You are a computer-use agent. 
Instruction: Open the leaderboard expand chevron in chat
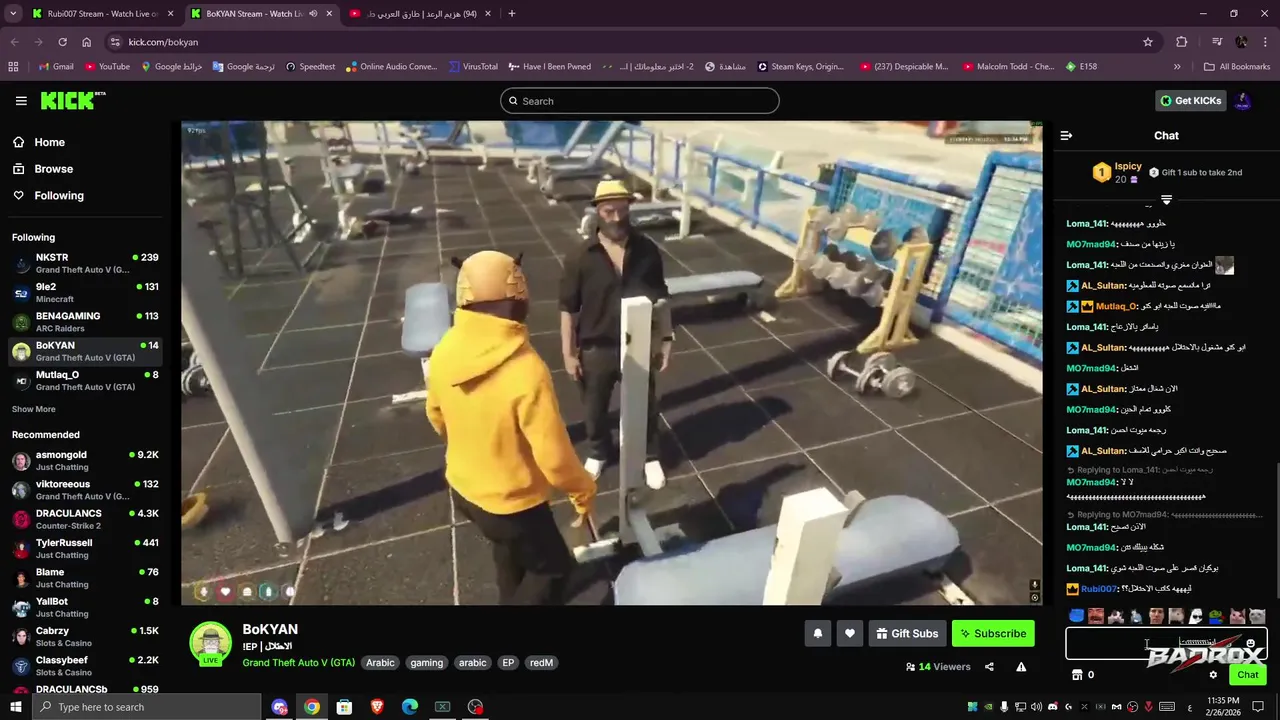click(1166, 200)
